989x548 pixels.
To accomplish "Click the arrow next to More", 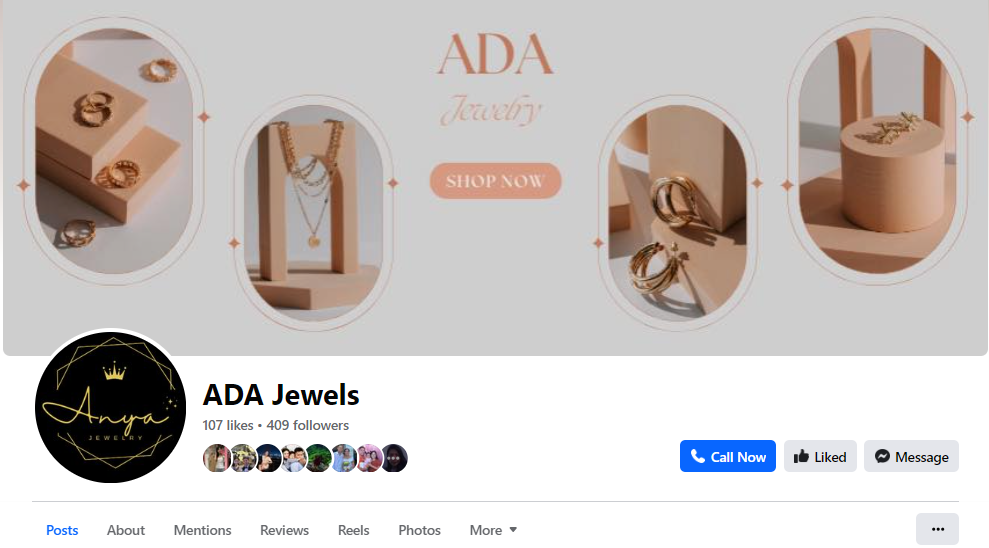I will point(513,530).
